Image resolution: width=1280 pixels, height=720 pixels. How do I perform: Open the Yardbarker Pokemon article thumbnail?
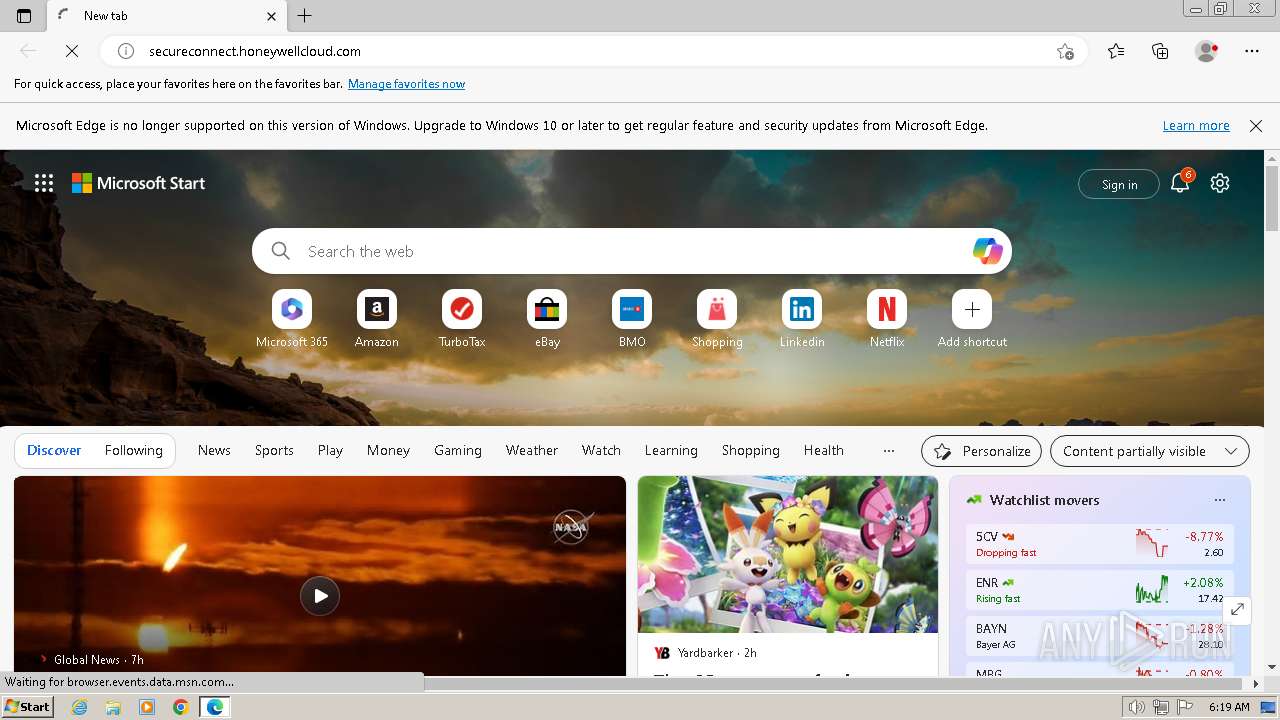(x=788, y=555)
